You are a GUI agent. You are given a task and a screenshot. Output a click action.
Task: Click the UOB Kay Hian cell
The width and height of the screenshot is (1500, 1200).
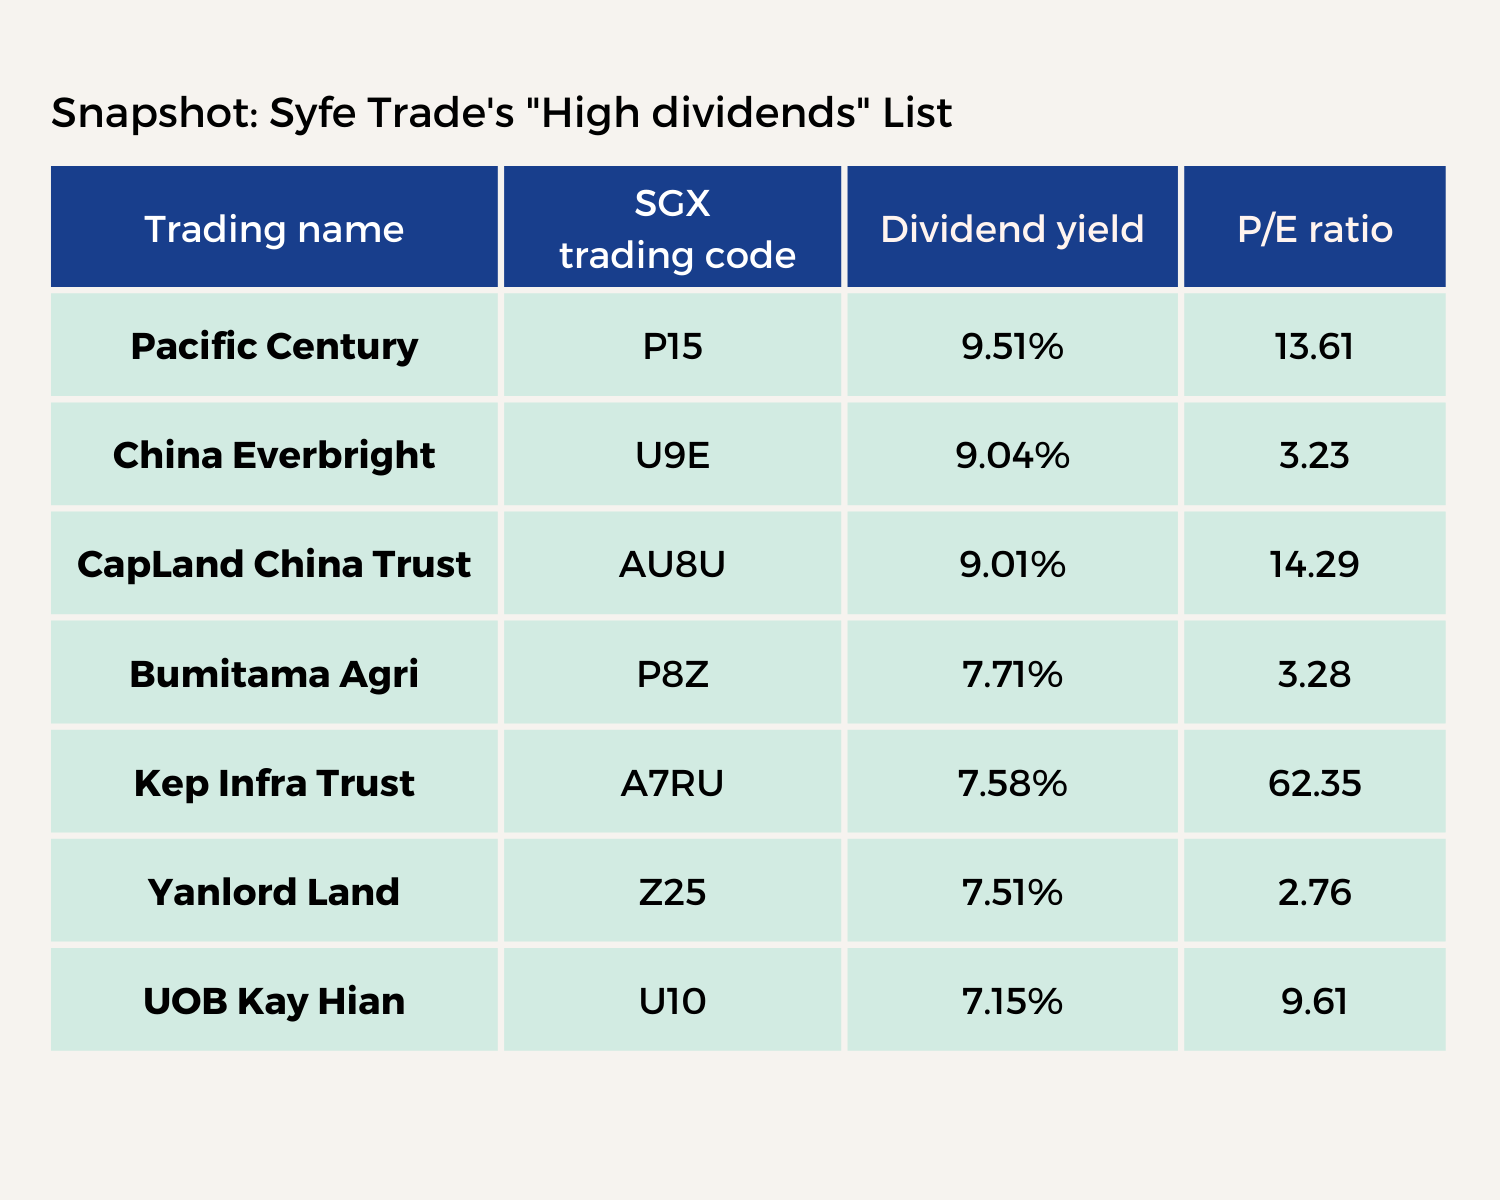[x=274, y=1001]
